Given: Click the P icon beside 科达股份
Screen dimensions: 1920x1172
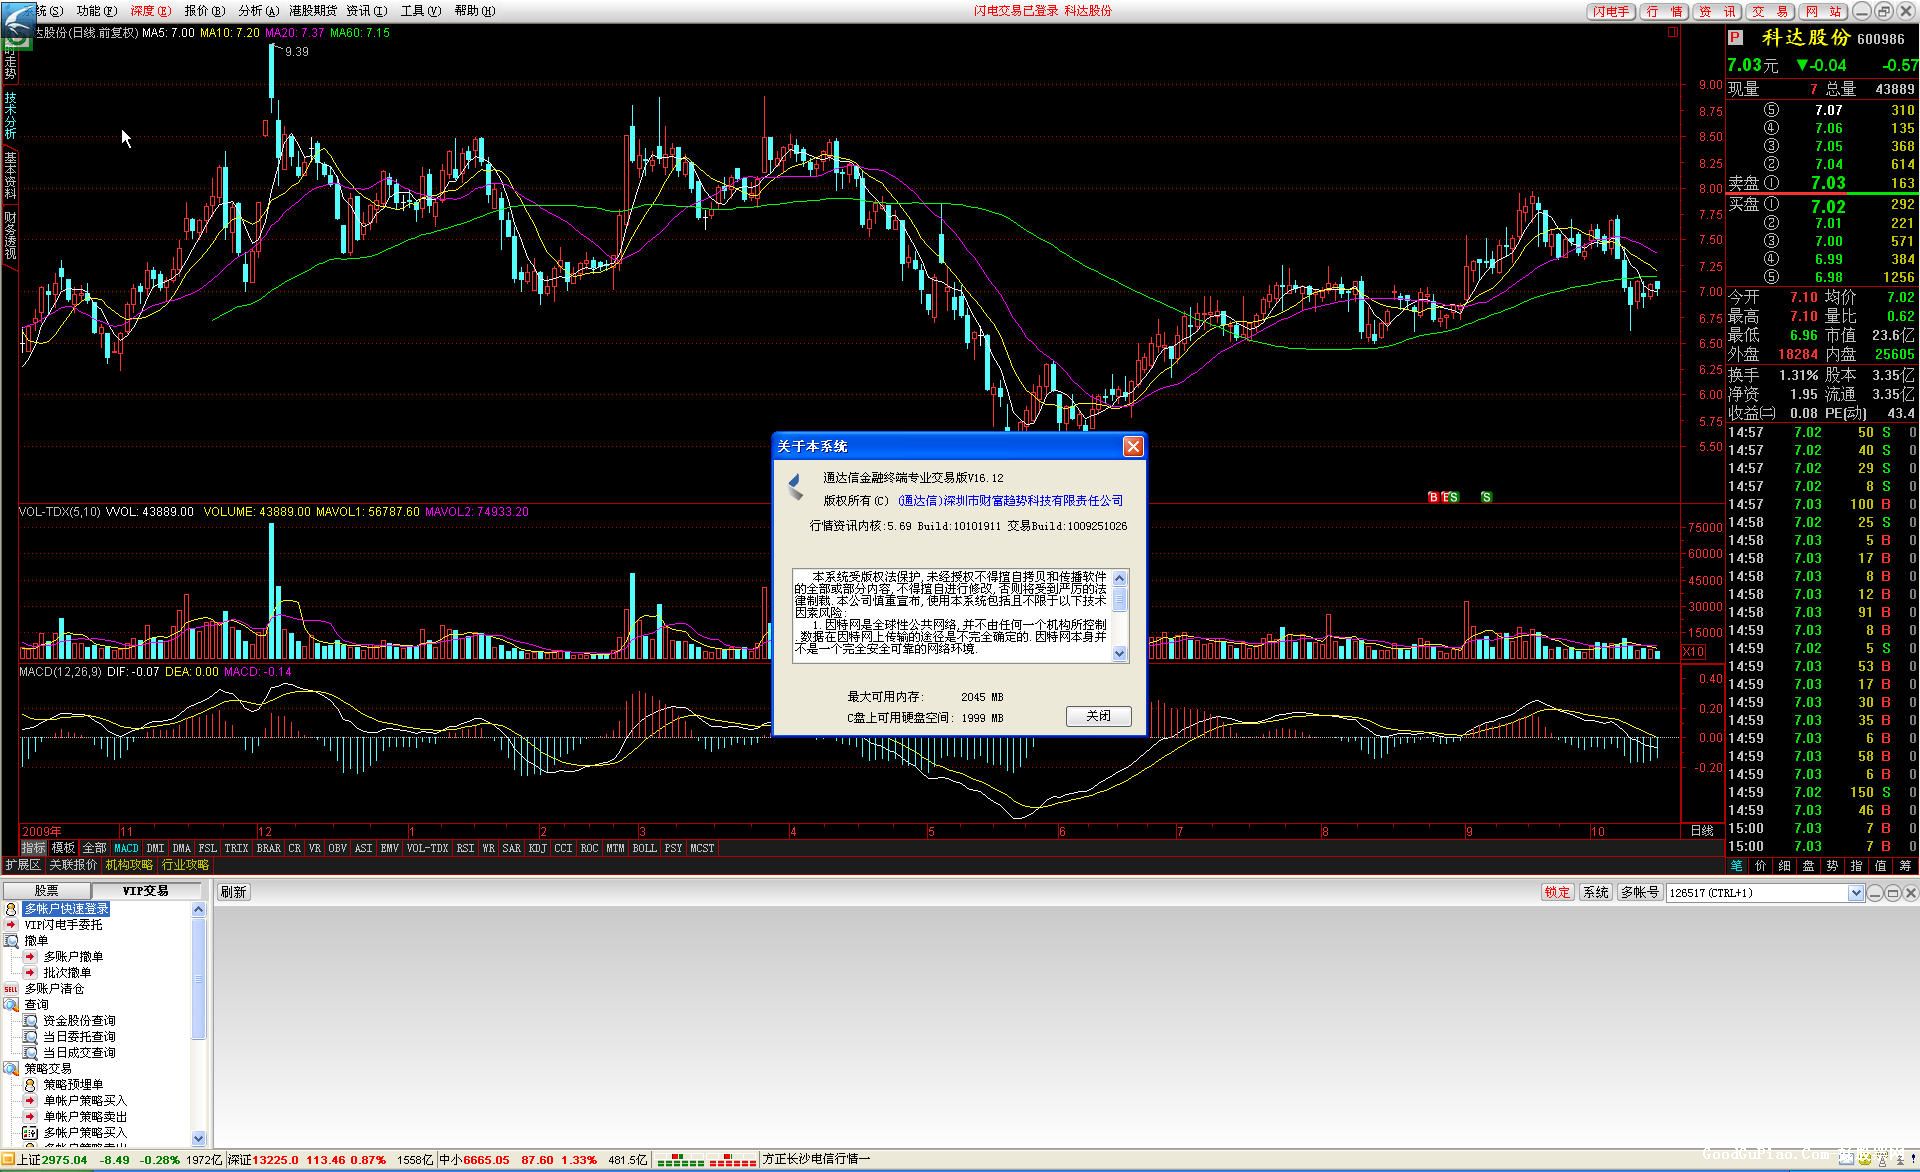Looking at the screenshot, I should 1735,37.
